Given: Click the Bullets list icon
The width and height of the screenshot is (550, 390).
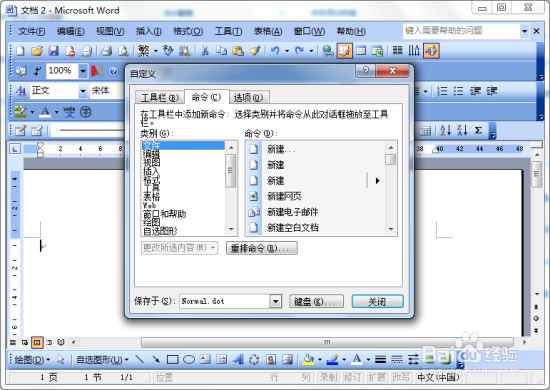Looking at the screenshot, I should tap(458, 91).
